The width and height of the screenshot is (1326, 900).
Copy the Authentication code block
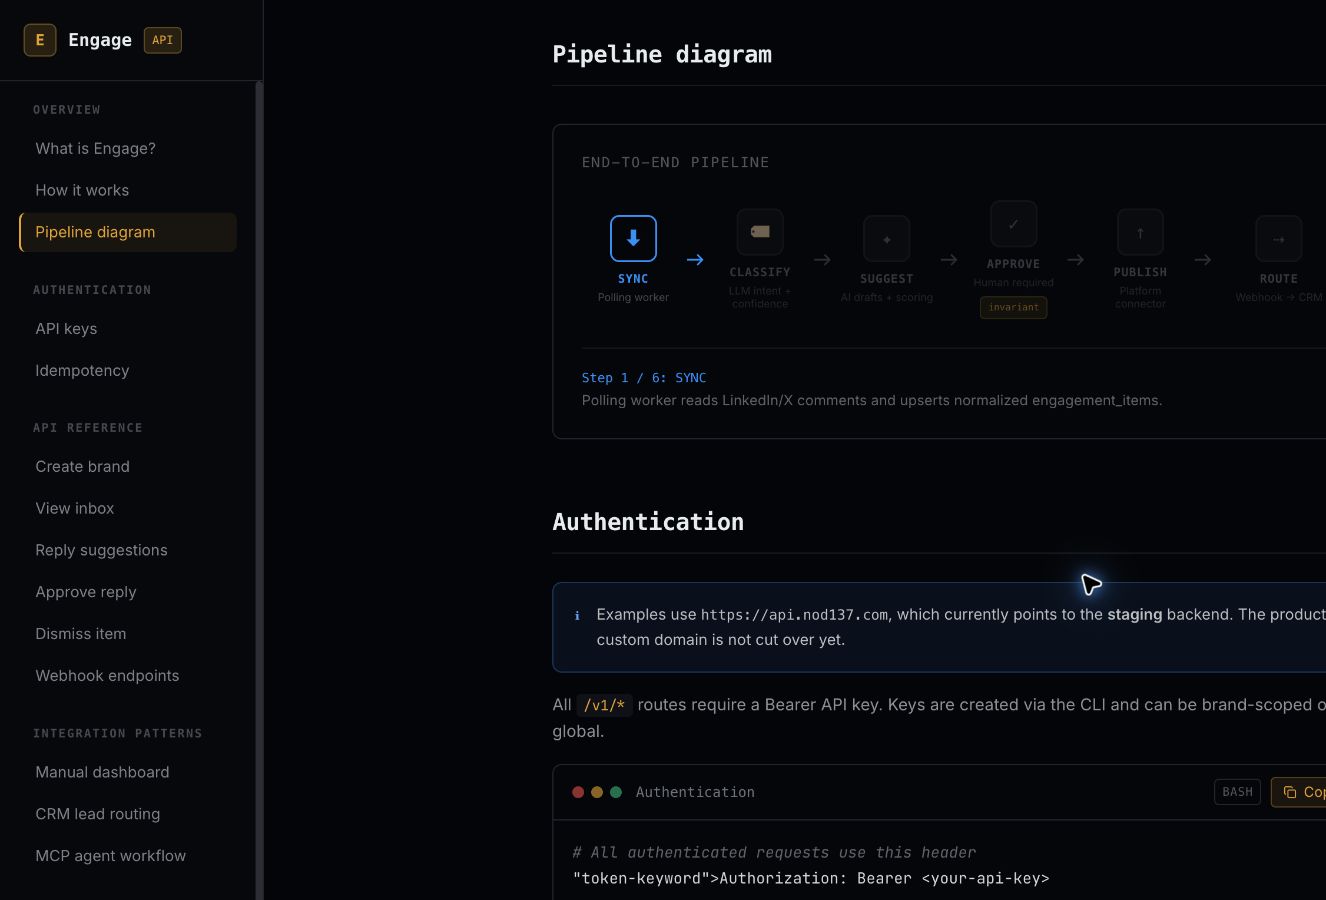1299,792
